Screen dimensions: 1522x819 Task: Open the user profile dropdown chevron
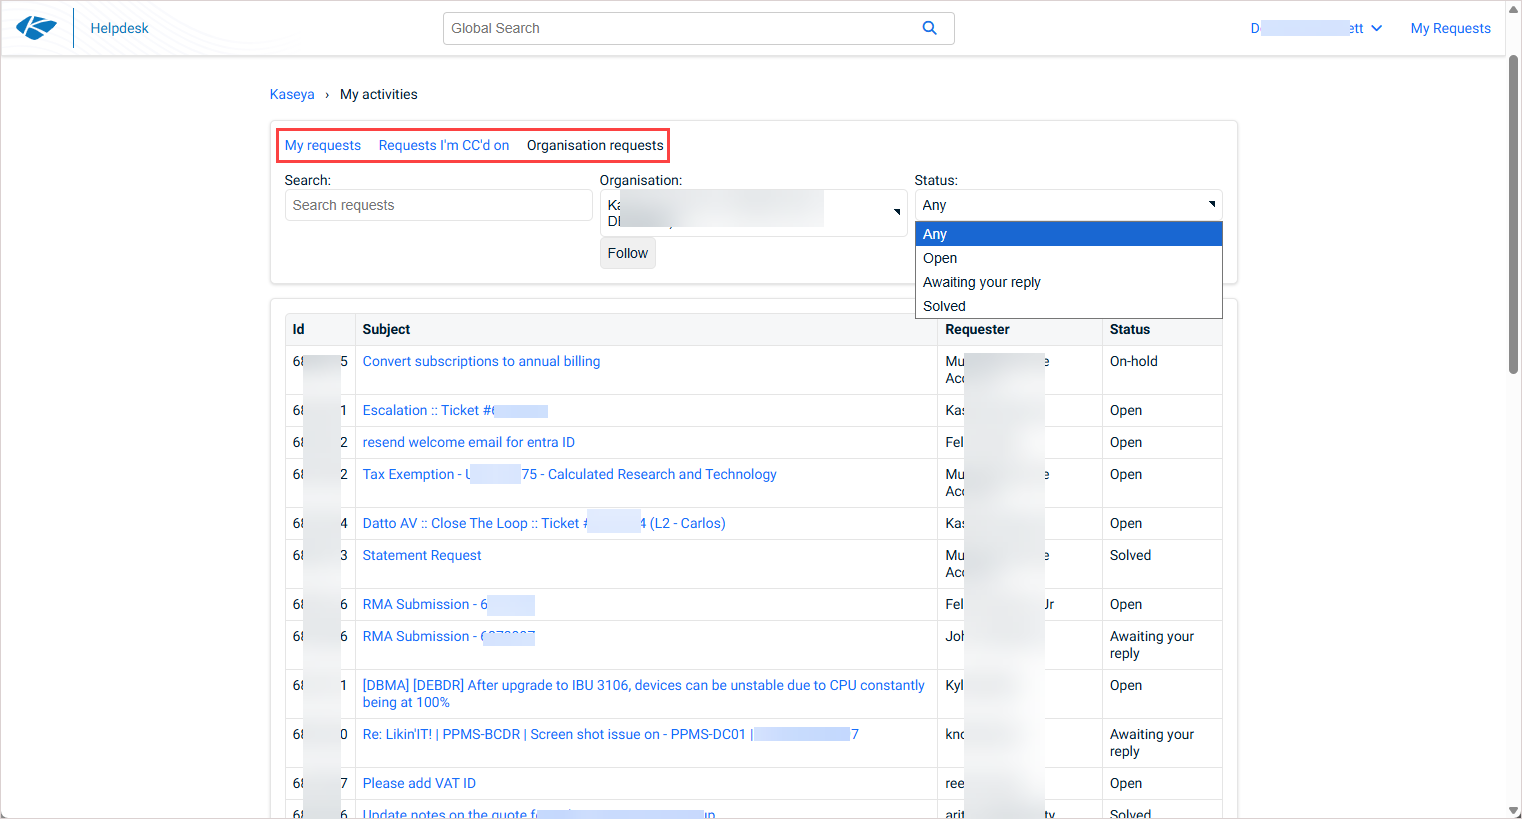tap(1377, 28)
